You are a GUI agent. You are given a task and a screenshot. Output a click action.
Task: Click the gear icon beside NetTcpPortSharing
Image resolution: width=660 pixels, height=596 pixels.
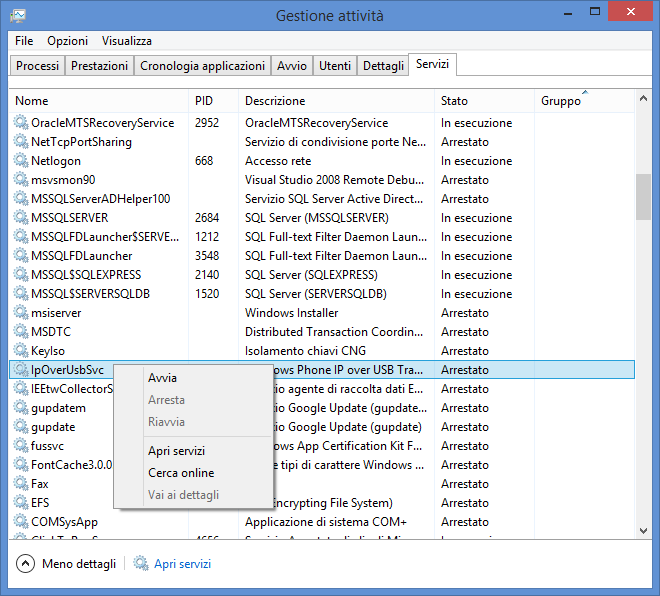[x=21, y=141]
